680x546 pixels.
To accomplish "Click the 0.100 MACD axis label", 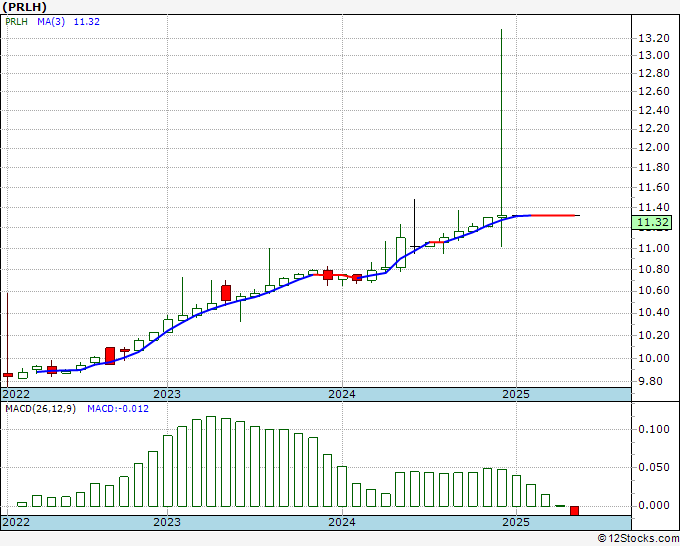I will pyautogui.click(x=654, y=429).
